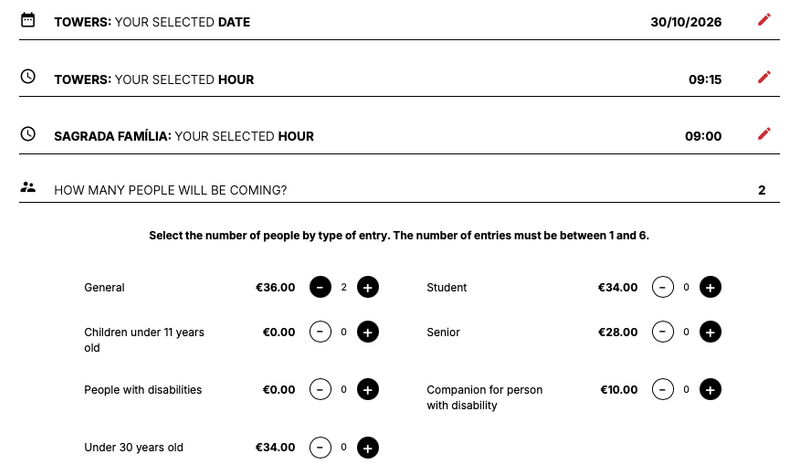This screenshot has height=475, width=799.
Task: Edit the Towers 09:15 hour pencil icon
Action: tap(764, 77)
